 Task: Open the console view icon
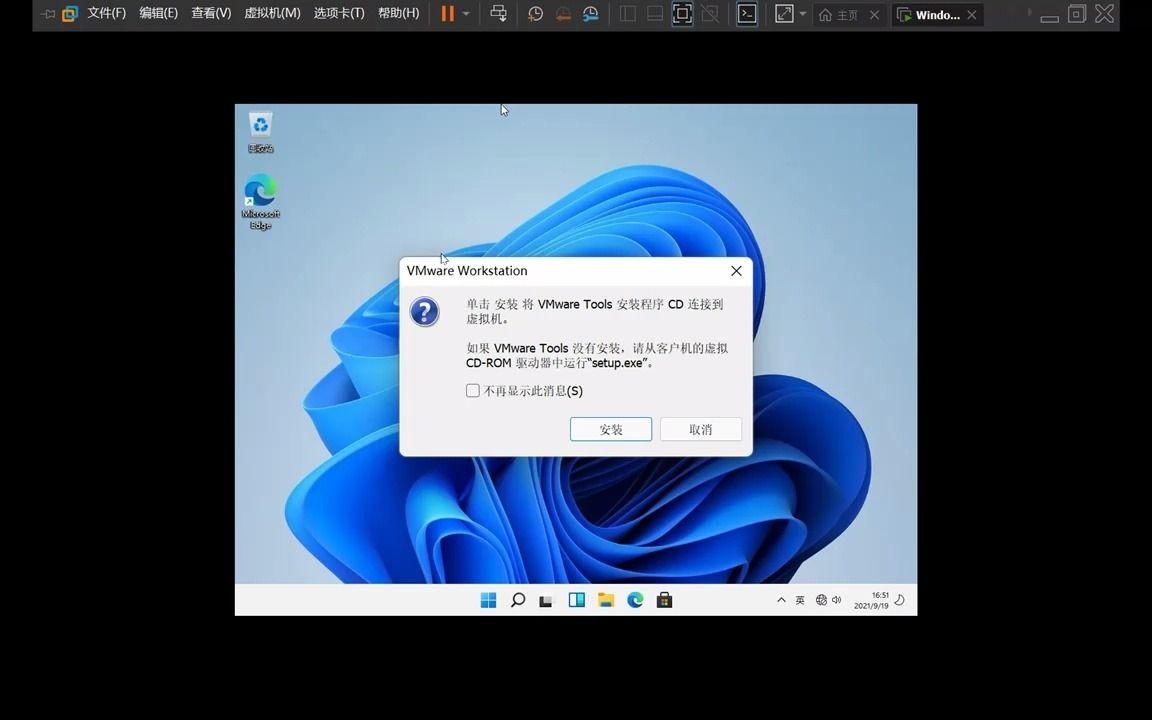coord(747,14)
